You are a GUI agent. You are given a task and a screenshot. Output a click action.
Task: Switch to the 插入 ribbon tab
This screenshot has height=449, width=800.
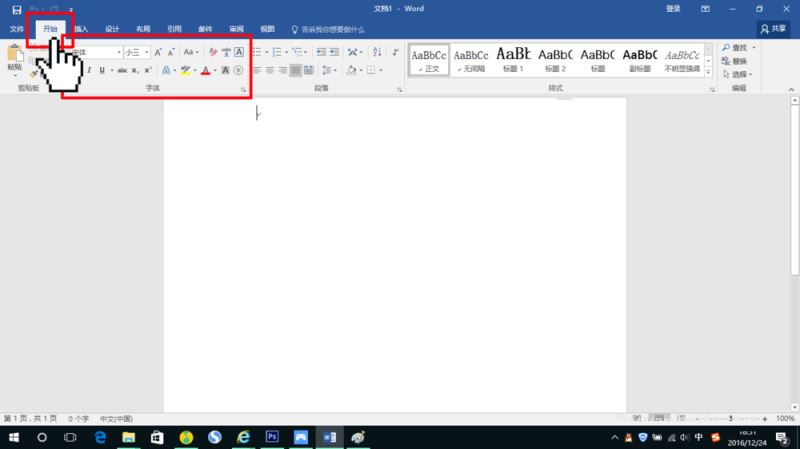(82, 29)
